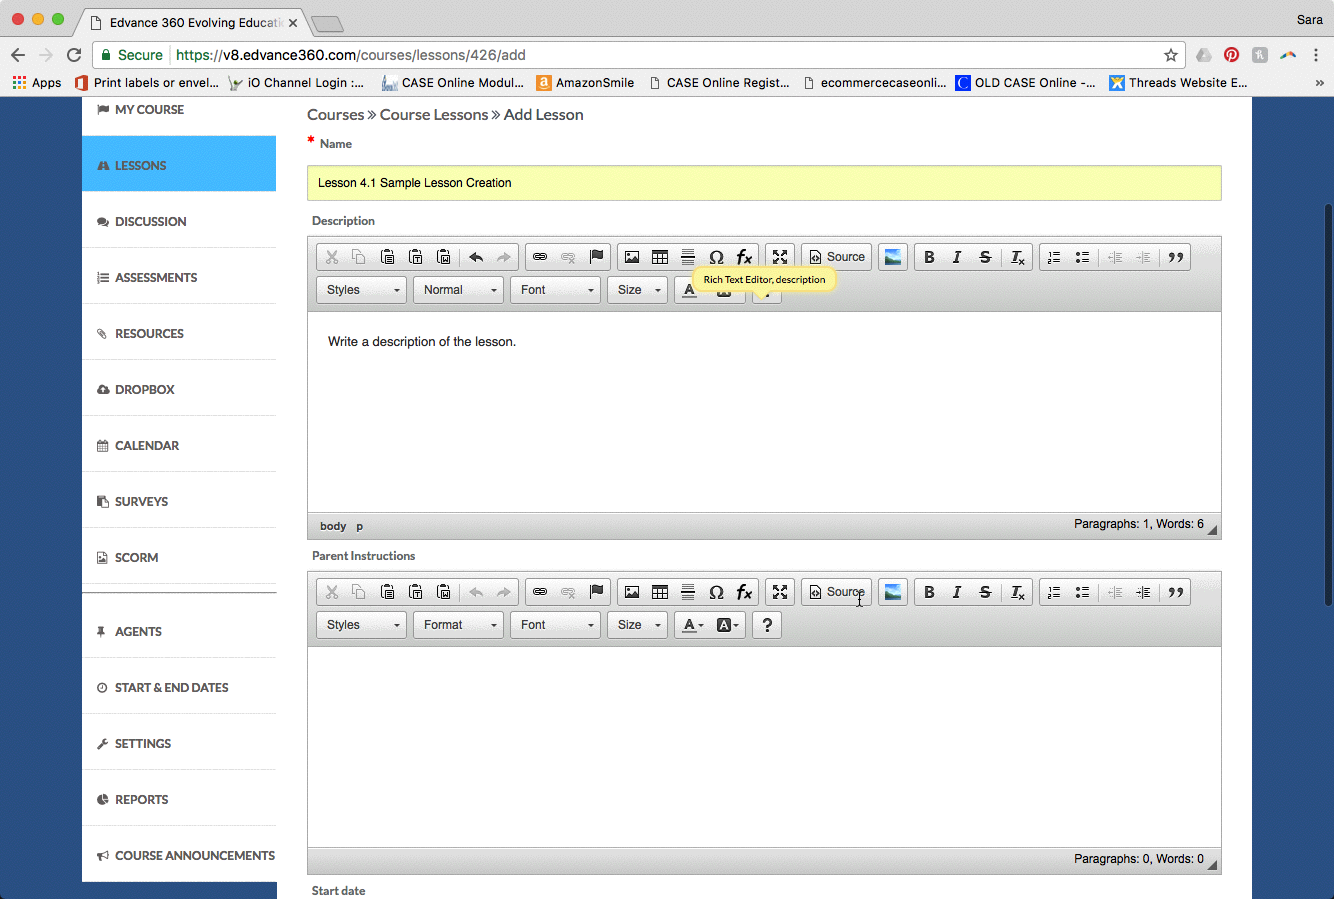Open the Size dropdown in Description editor
Screen dimensions: 1334x899
point(637,290)
